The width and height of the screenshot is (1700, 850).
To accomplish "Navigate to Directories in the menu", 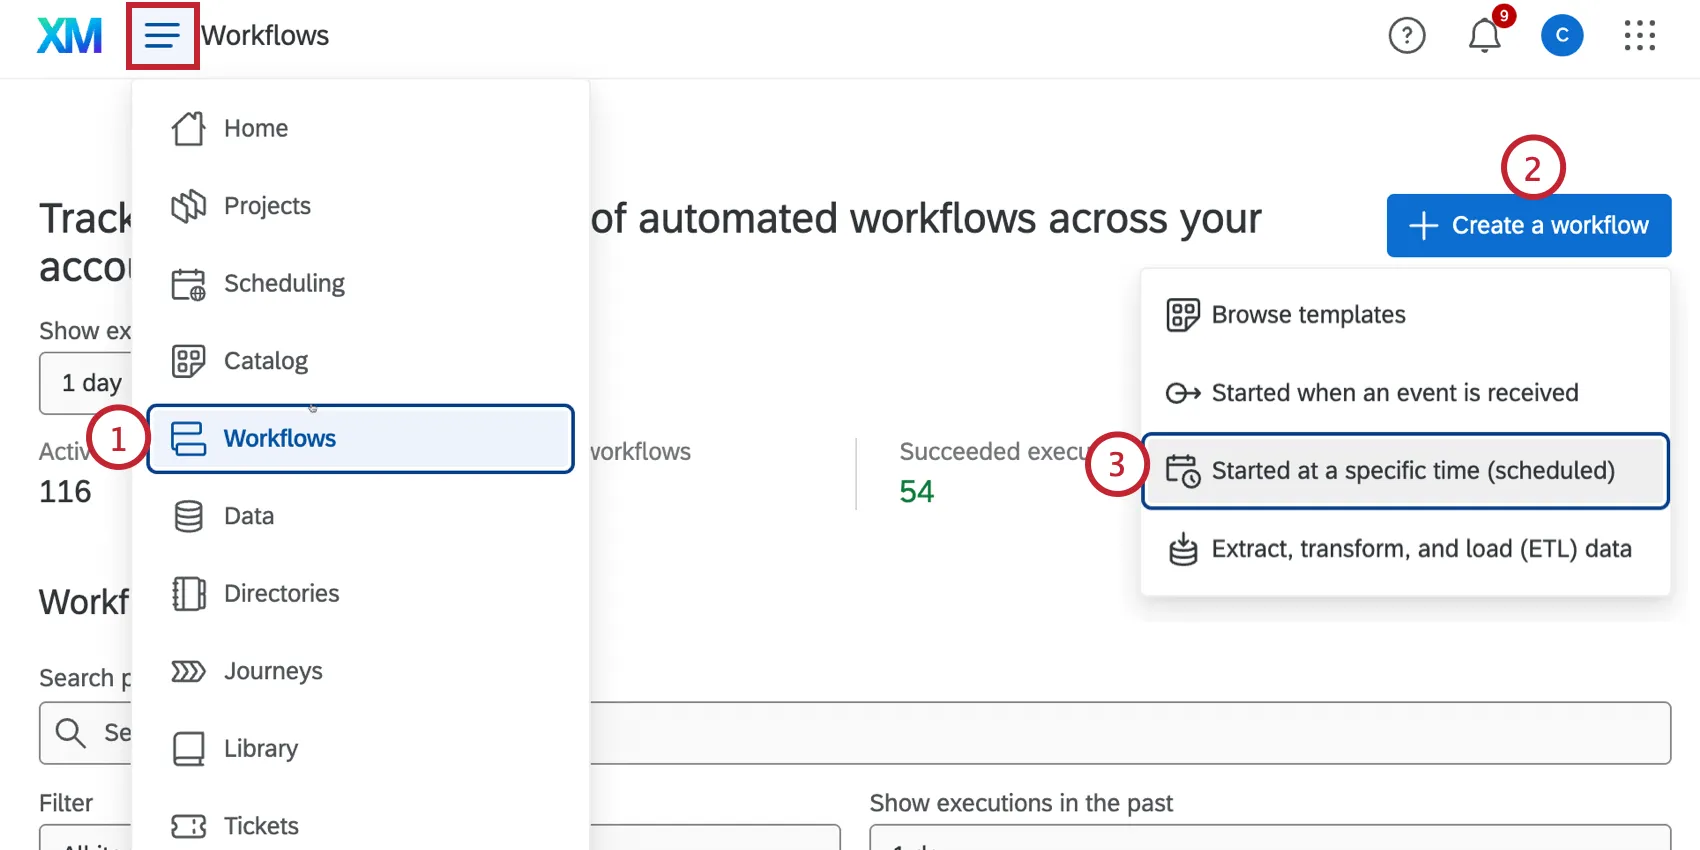I will pos(281,594).
